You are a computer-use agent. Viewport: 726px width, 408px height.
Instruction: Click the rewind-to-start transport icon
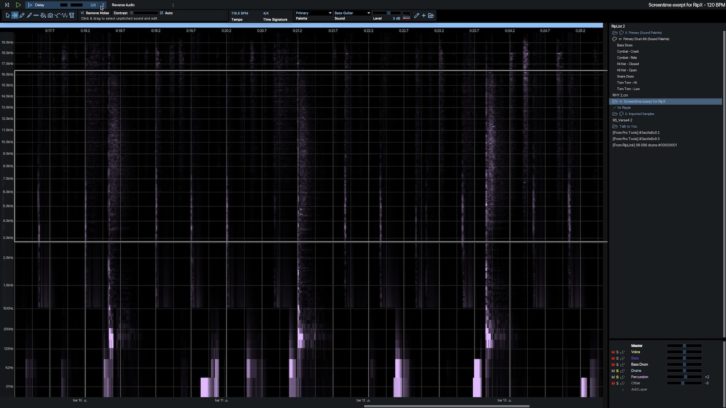[7, 5]
